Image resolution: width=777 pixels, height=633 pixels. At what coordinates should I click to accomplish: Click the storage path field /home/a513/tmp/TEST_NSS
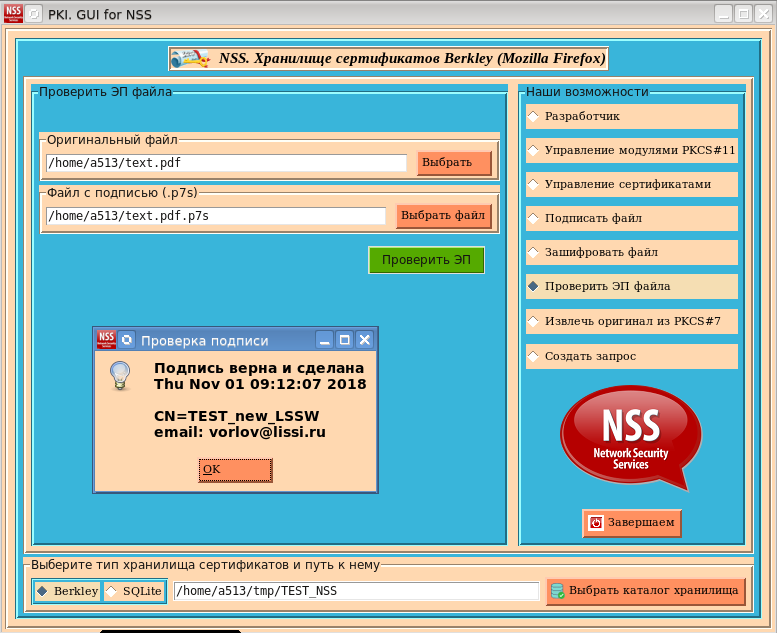tap(356, 591)
